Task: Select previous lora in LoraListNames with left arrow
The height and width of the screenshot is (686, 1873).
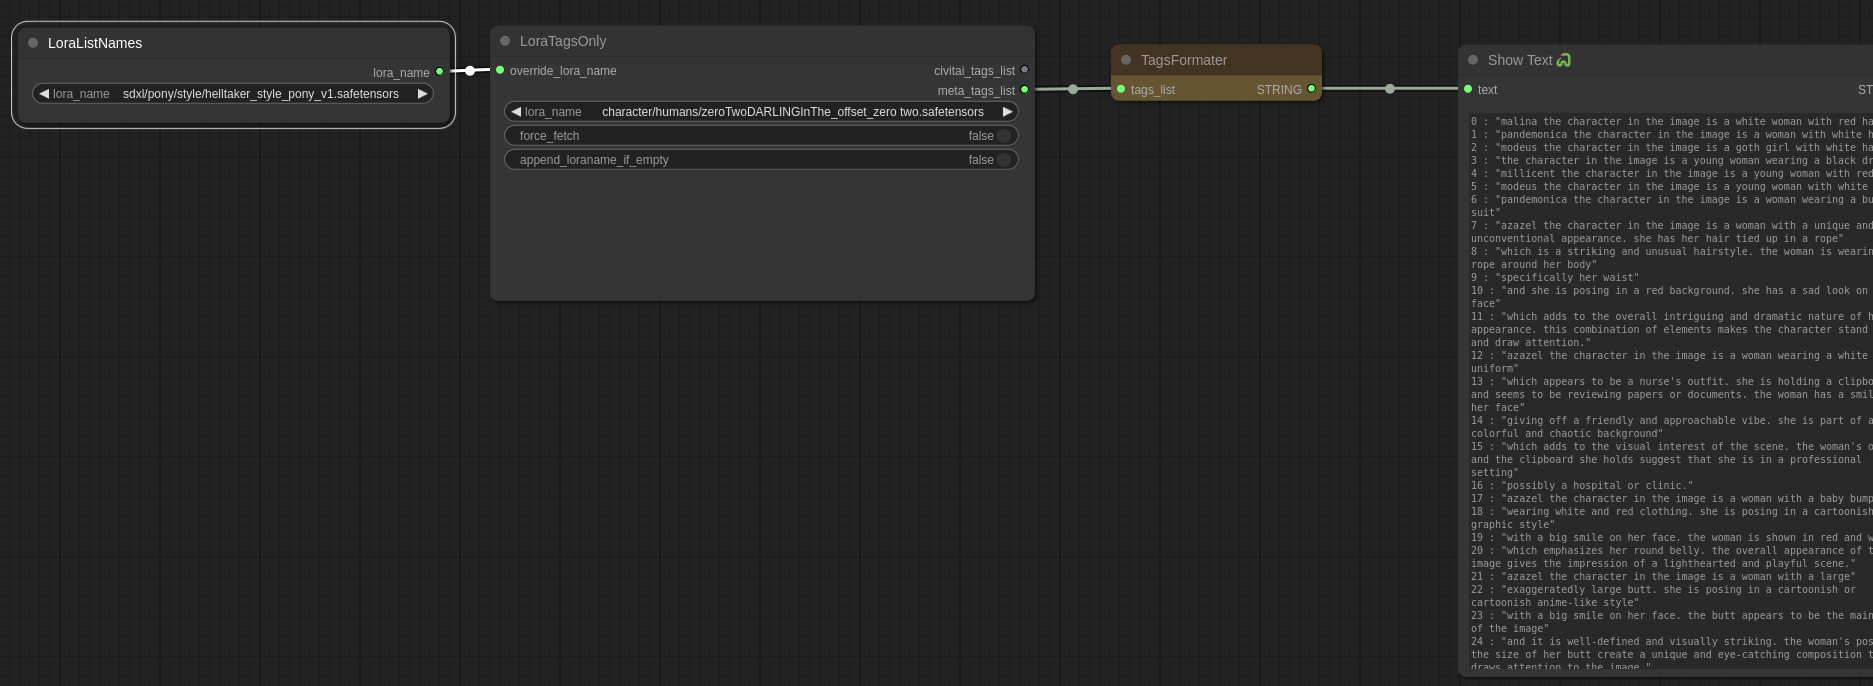Action: click(x=44, y=94)
